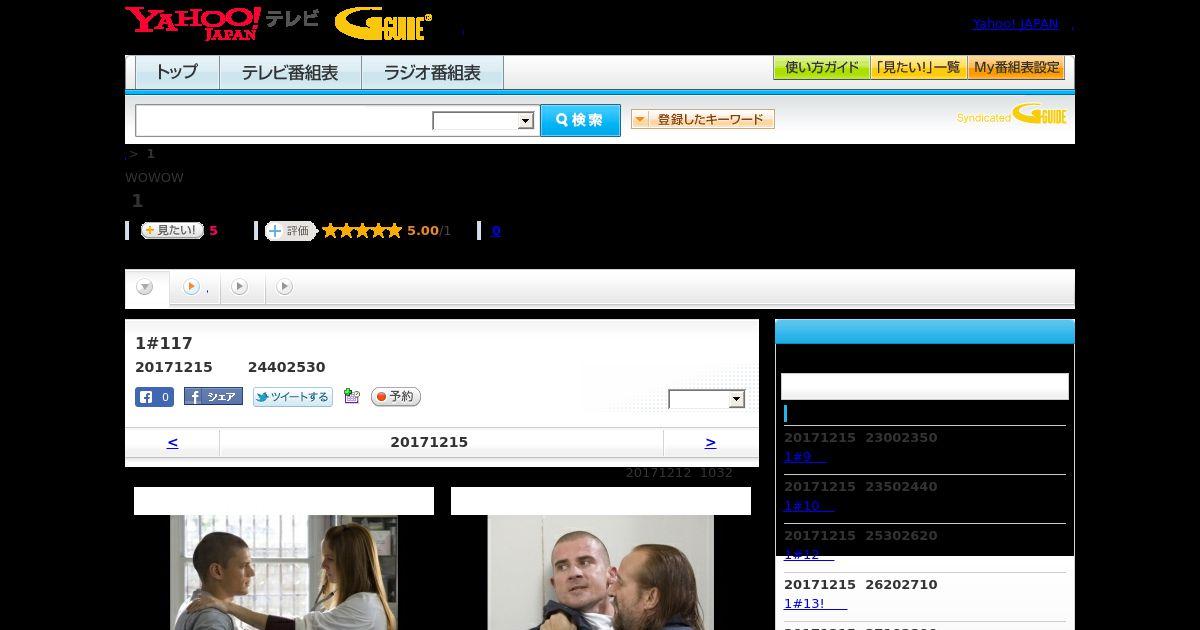Select the third tab with gray play icon
Image resolution: width=1200 pixels, height=630 pixels.
pyautogui.click(x=240, y=287)
